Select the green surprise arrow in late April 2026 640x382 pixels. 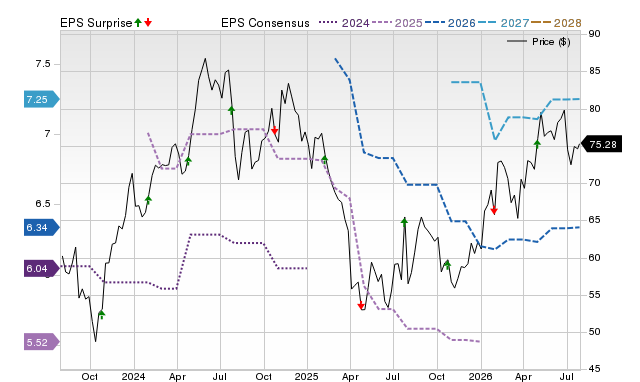point(537,143)
